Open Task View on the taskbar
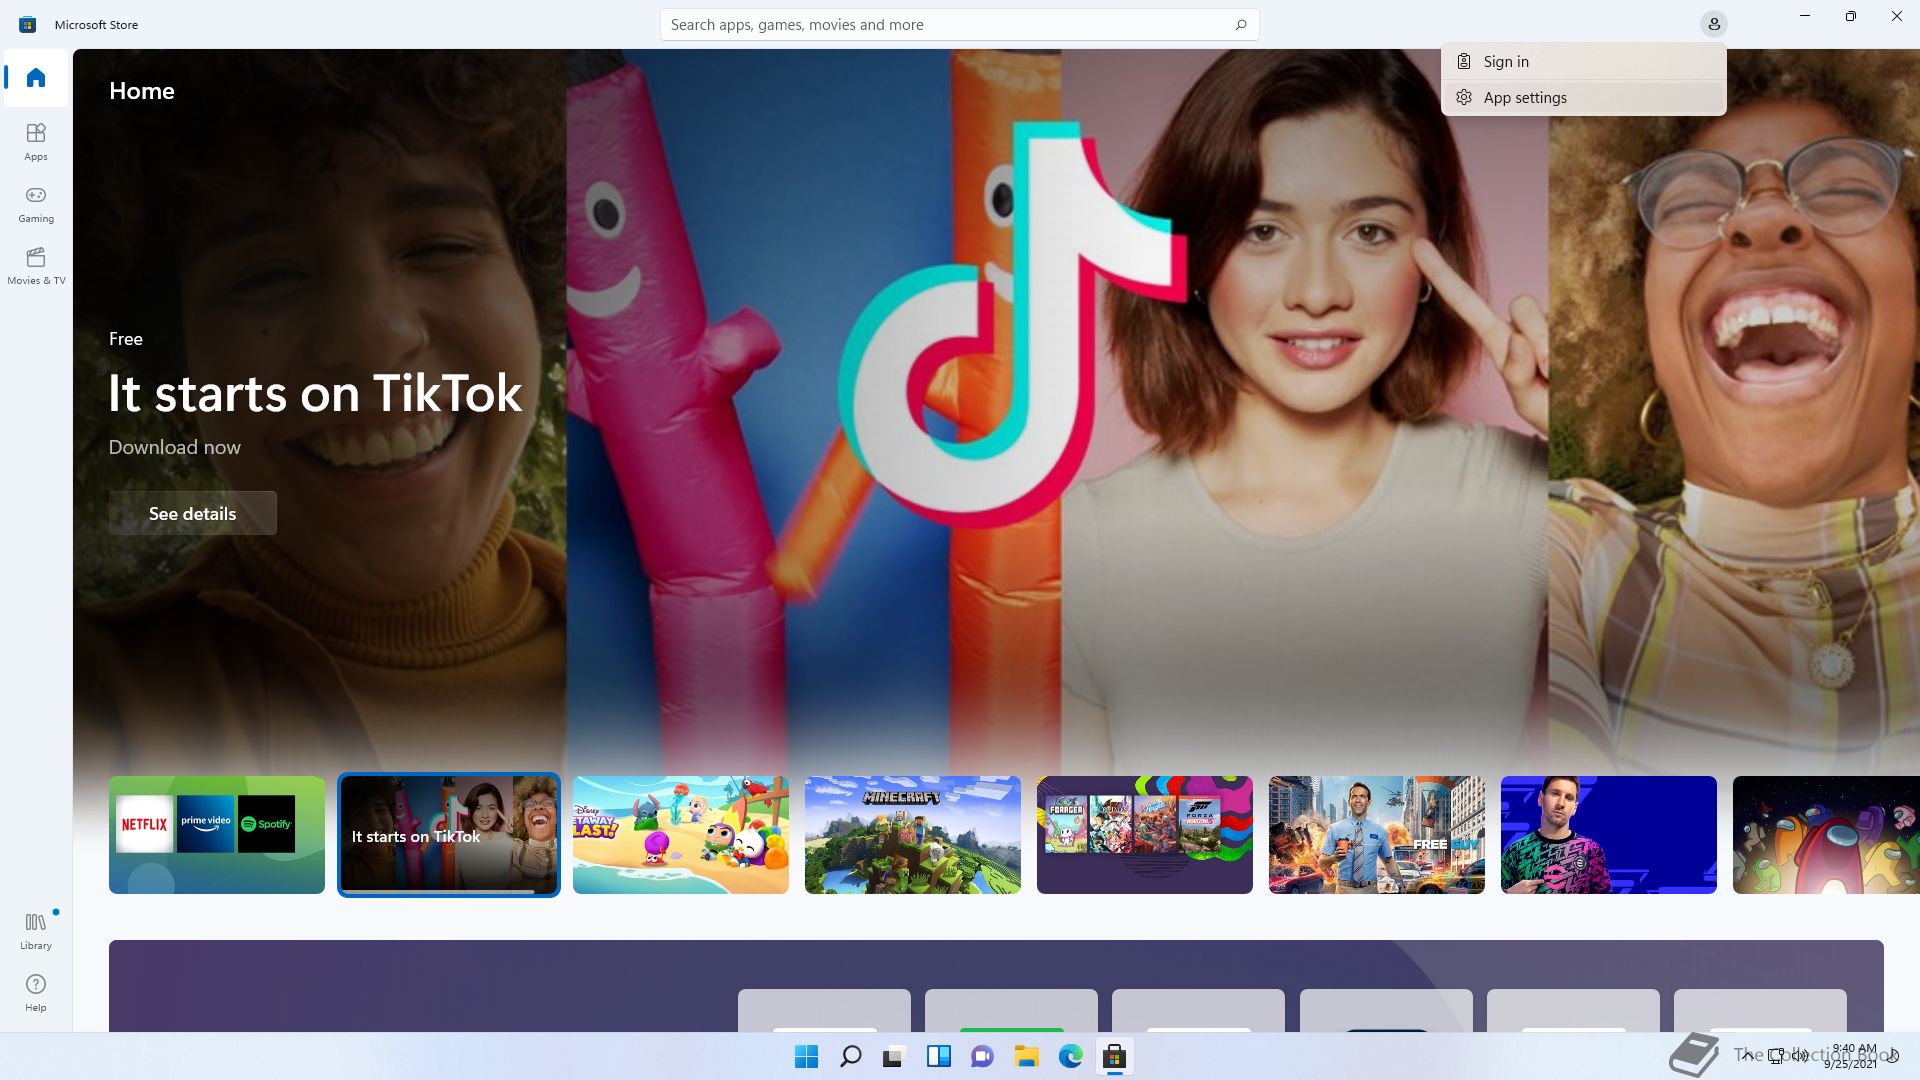The image size is (1920, 1080). tap(894, 1056)
